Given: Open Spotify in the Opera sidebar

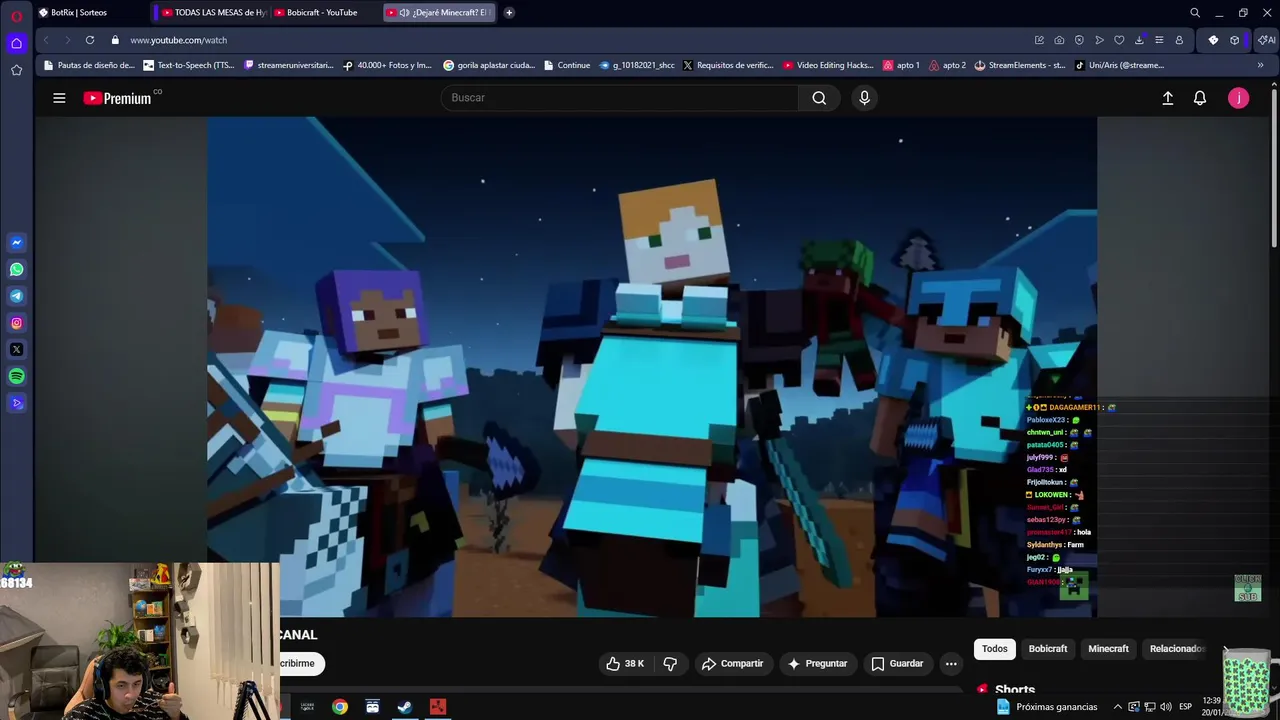Looking at the screenshot, I should (x=16, y=376).
